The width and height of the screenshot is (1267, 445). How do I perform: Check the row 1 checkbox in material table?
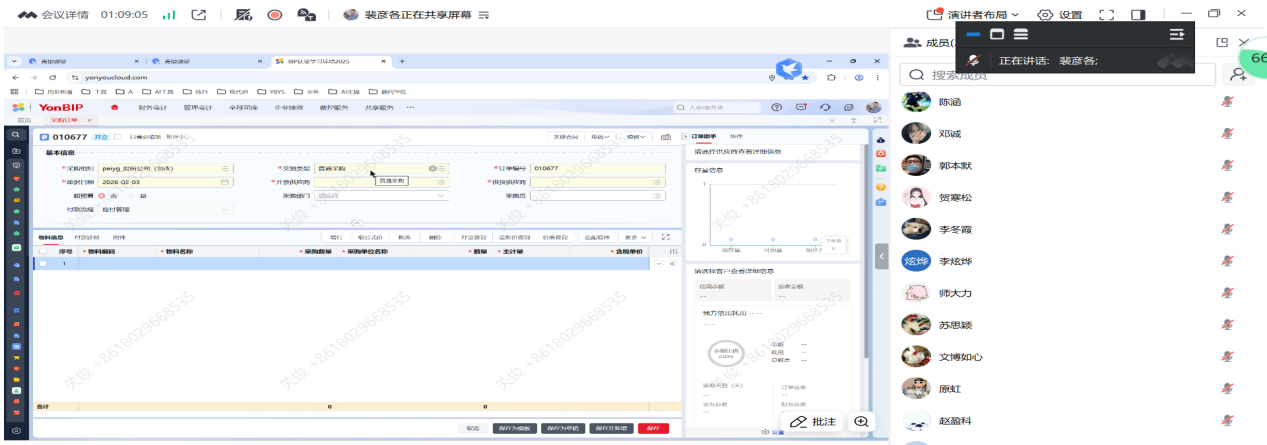(x=42, y=263)
